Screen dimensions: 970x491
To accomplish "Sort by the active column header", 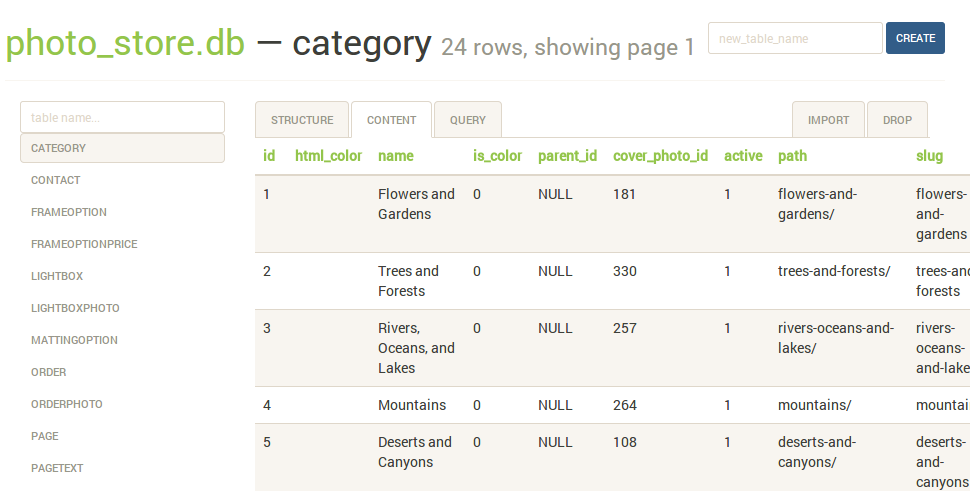I will [x=743, y=156].
